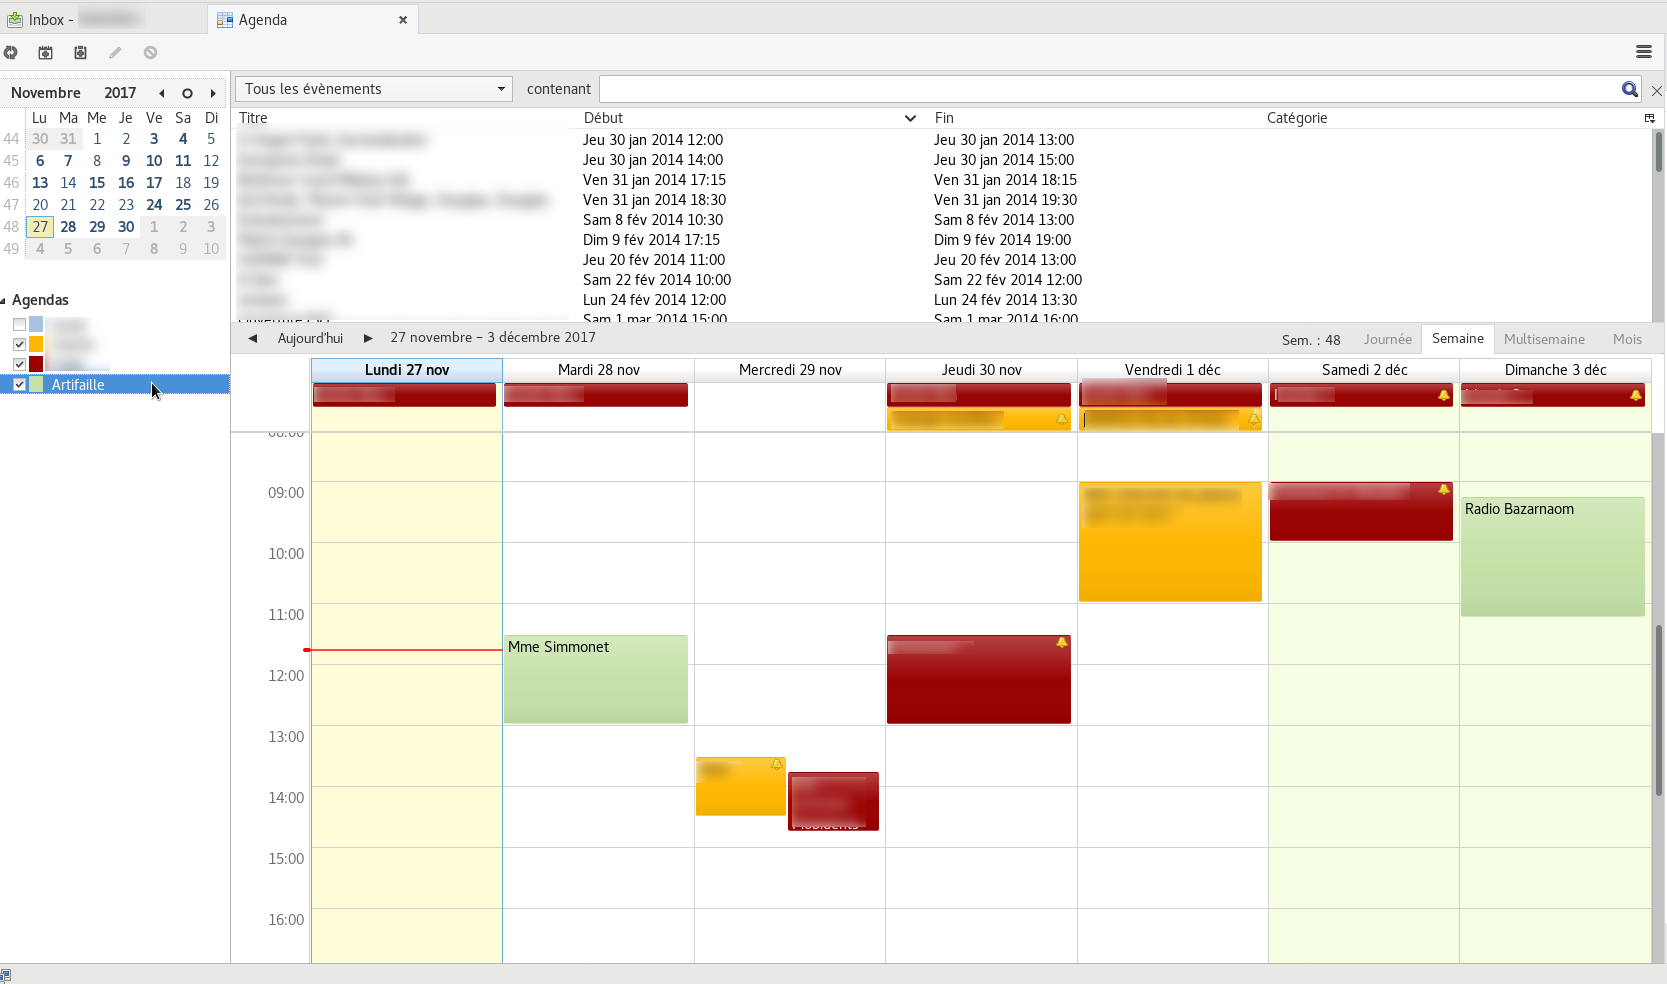1667x984 pixels.
Task: Enable the blue agenda checkbox
Action: tap(19, 324)
